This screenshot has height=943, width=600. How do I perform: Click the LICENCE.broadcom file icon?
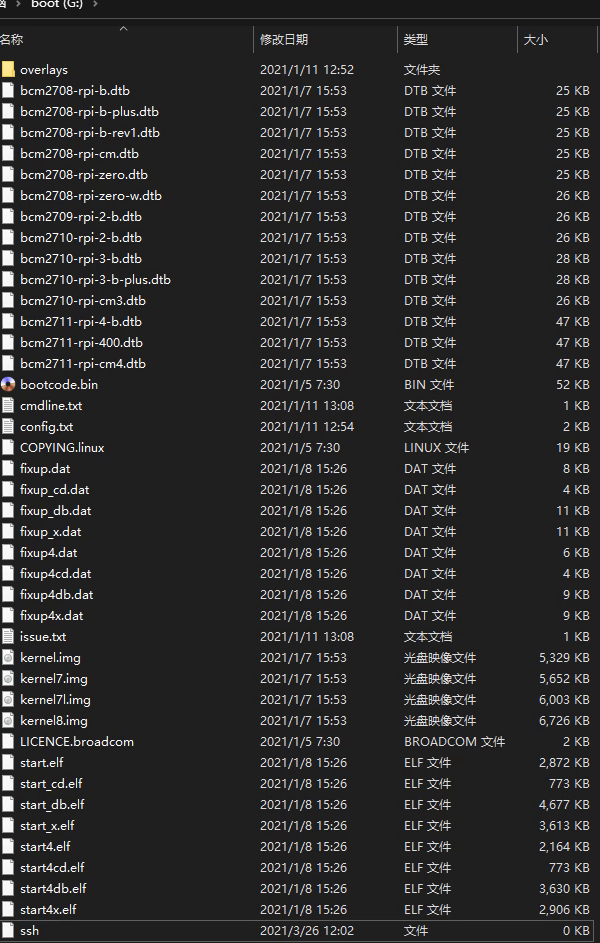(8, 742)
